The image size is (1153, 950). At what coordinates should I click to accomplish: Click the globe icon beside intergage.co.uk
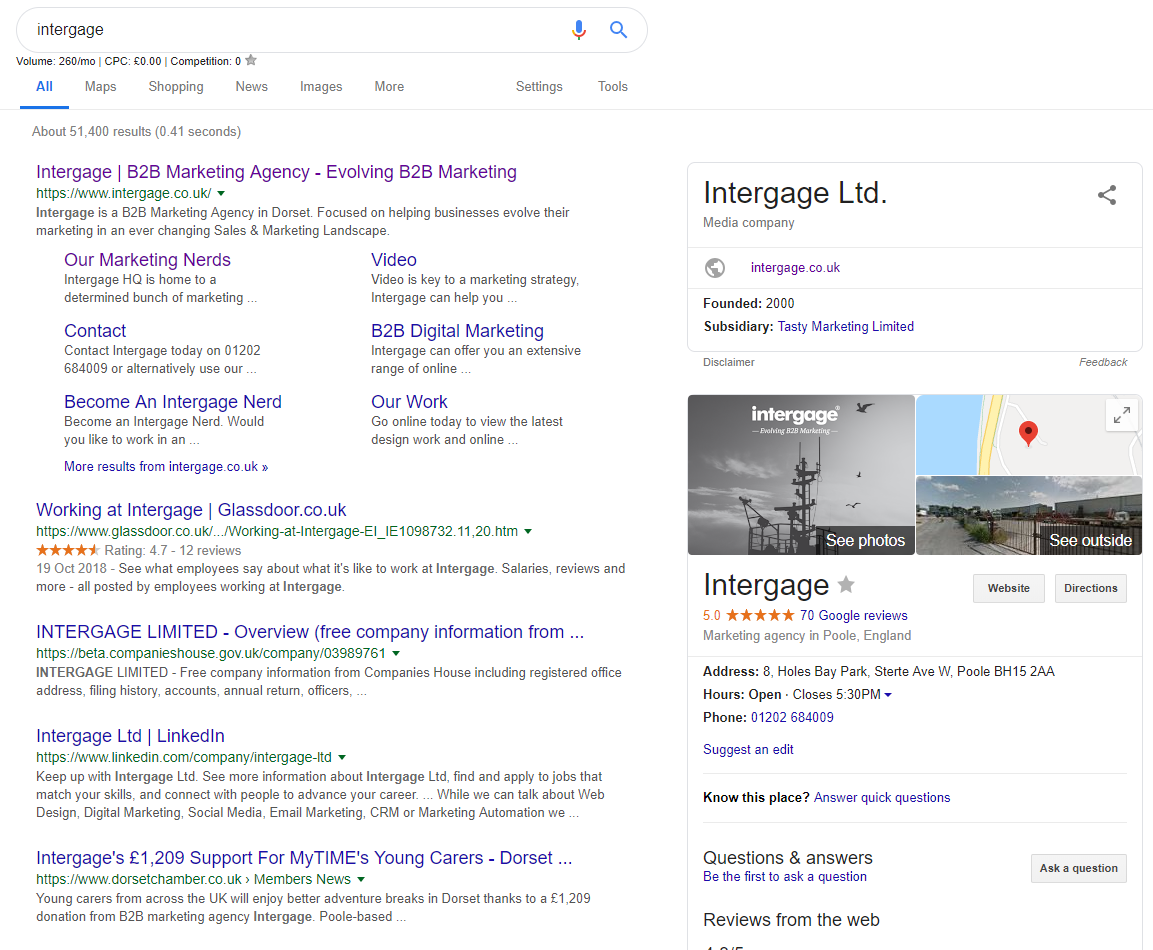point(715,268)
